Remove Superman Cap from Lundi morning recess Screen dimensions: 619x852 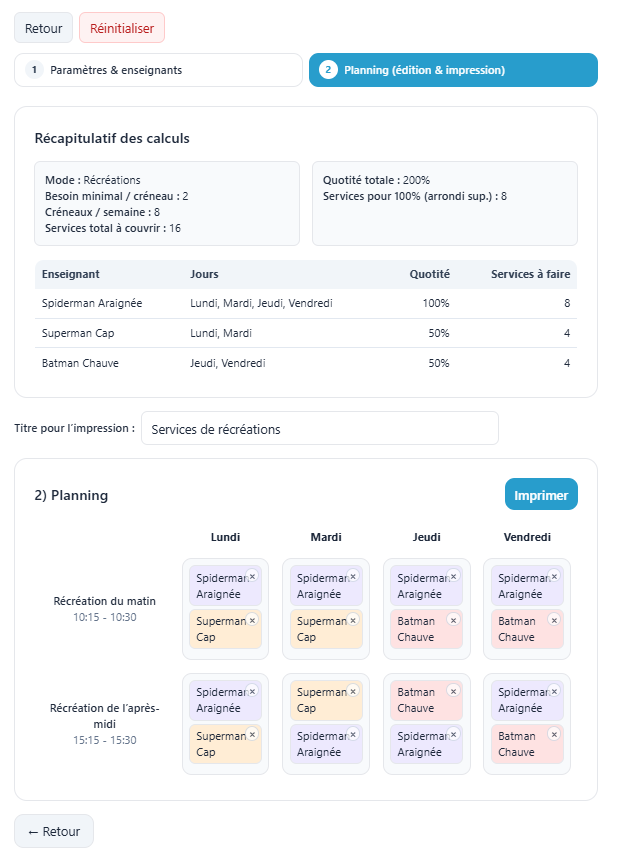click(252, 620)
